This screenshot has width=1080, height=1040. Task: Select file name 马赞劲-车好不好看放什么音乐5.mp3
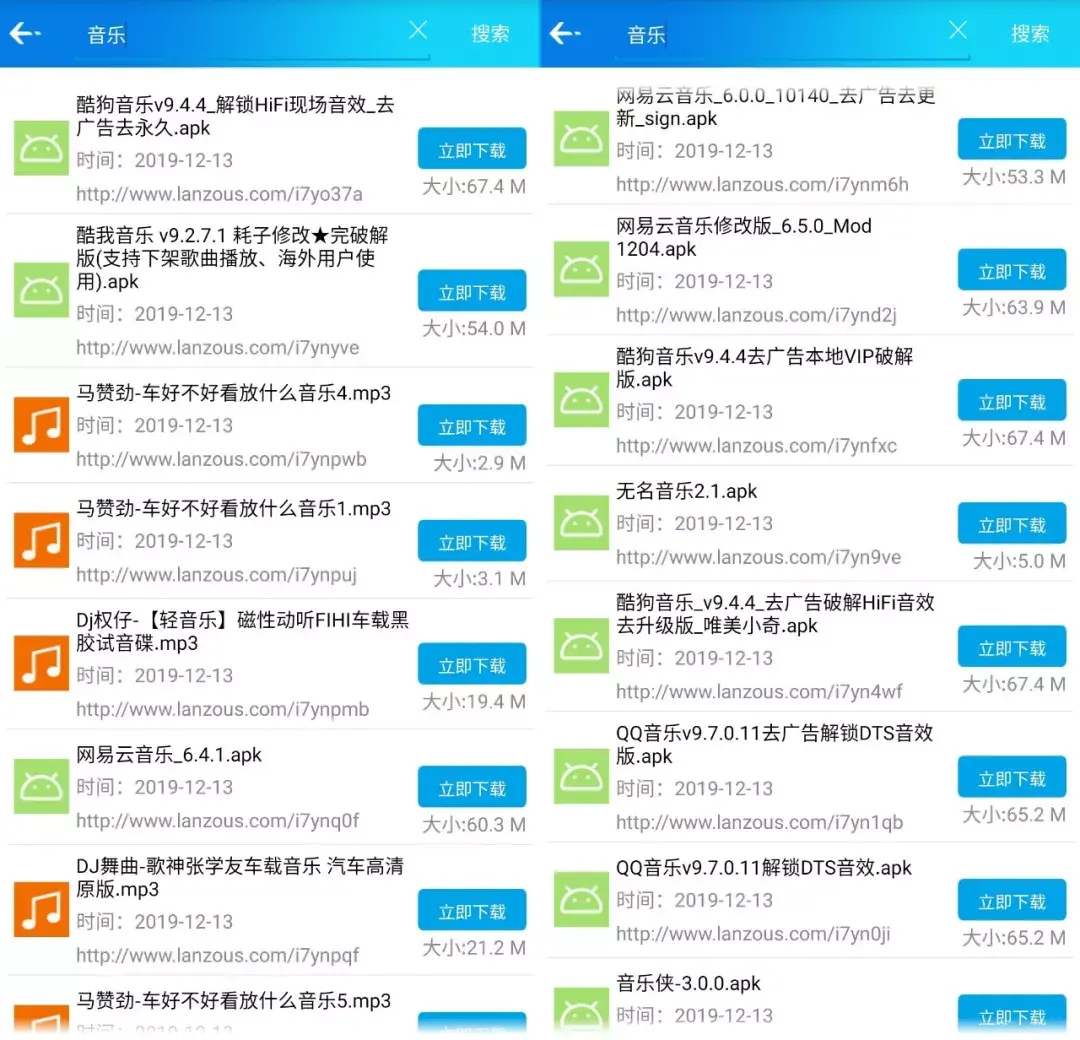click(x=233, y=1001)
